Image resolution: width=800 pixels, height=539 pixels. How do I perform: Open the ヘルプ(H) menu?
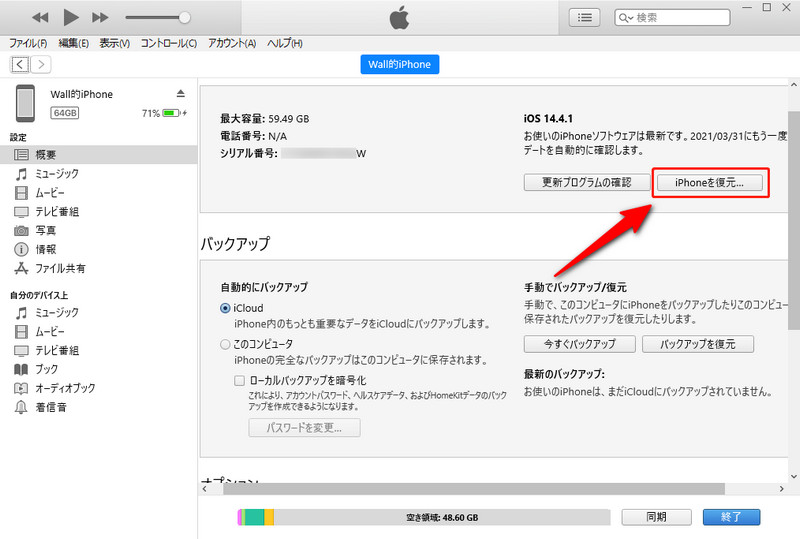click(285, 43)
